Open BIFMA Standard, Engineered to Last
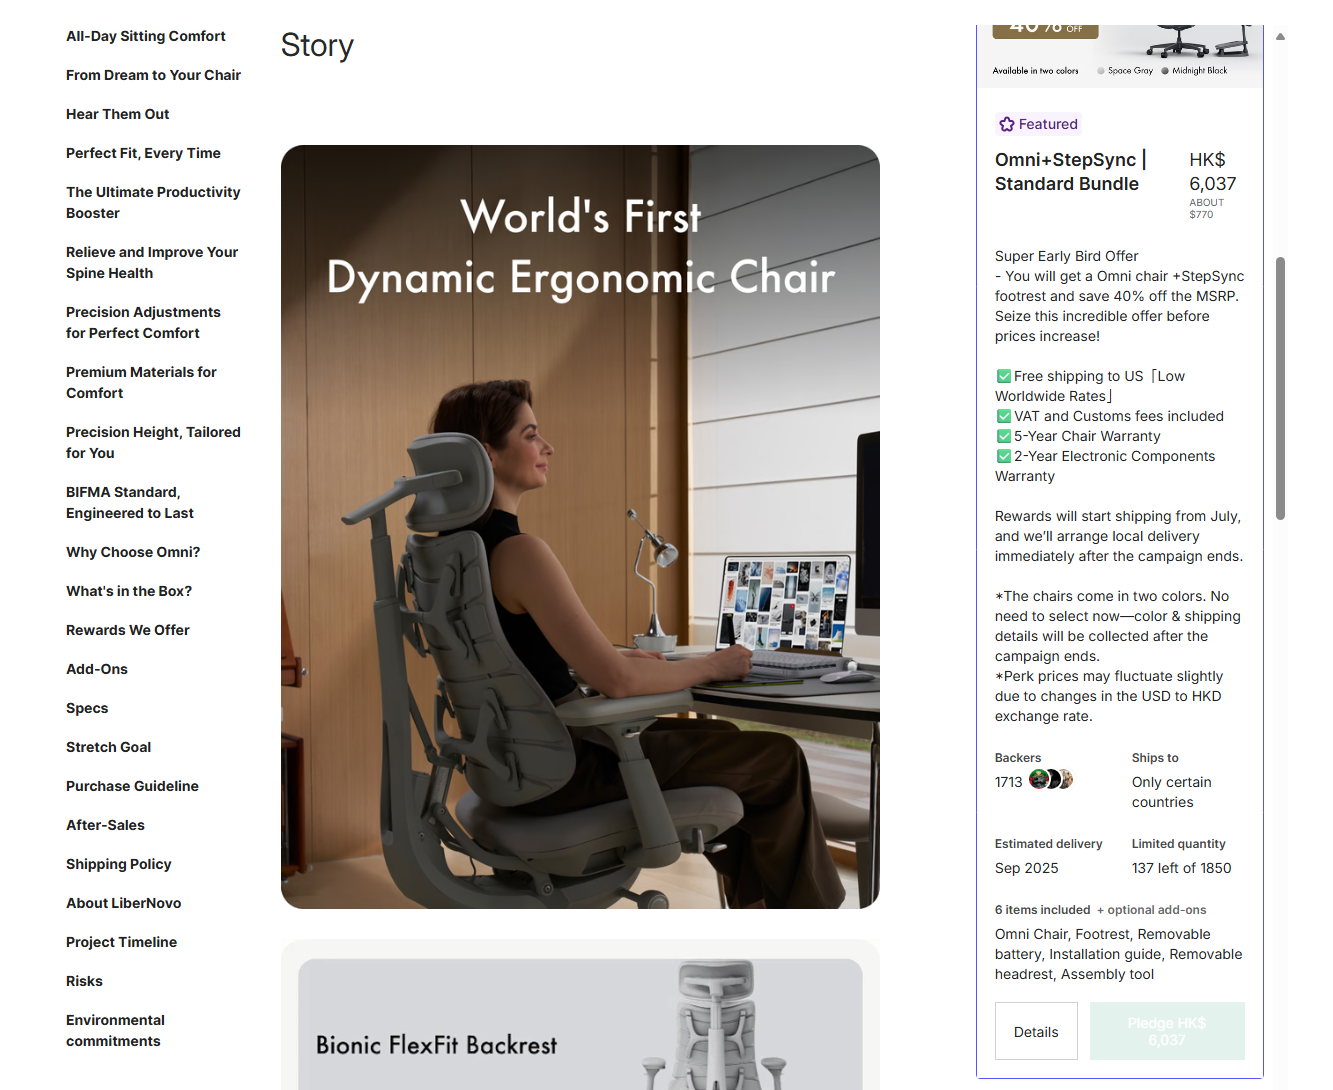Image resolution: width=1333 pixels, height=1090 pixels. tap(130, 502)
